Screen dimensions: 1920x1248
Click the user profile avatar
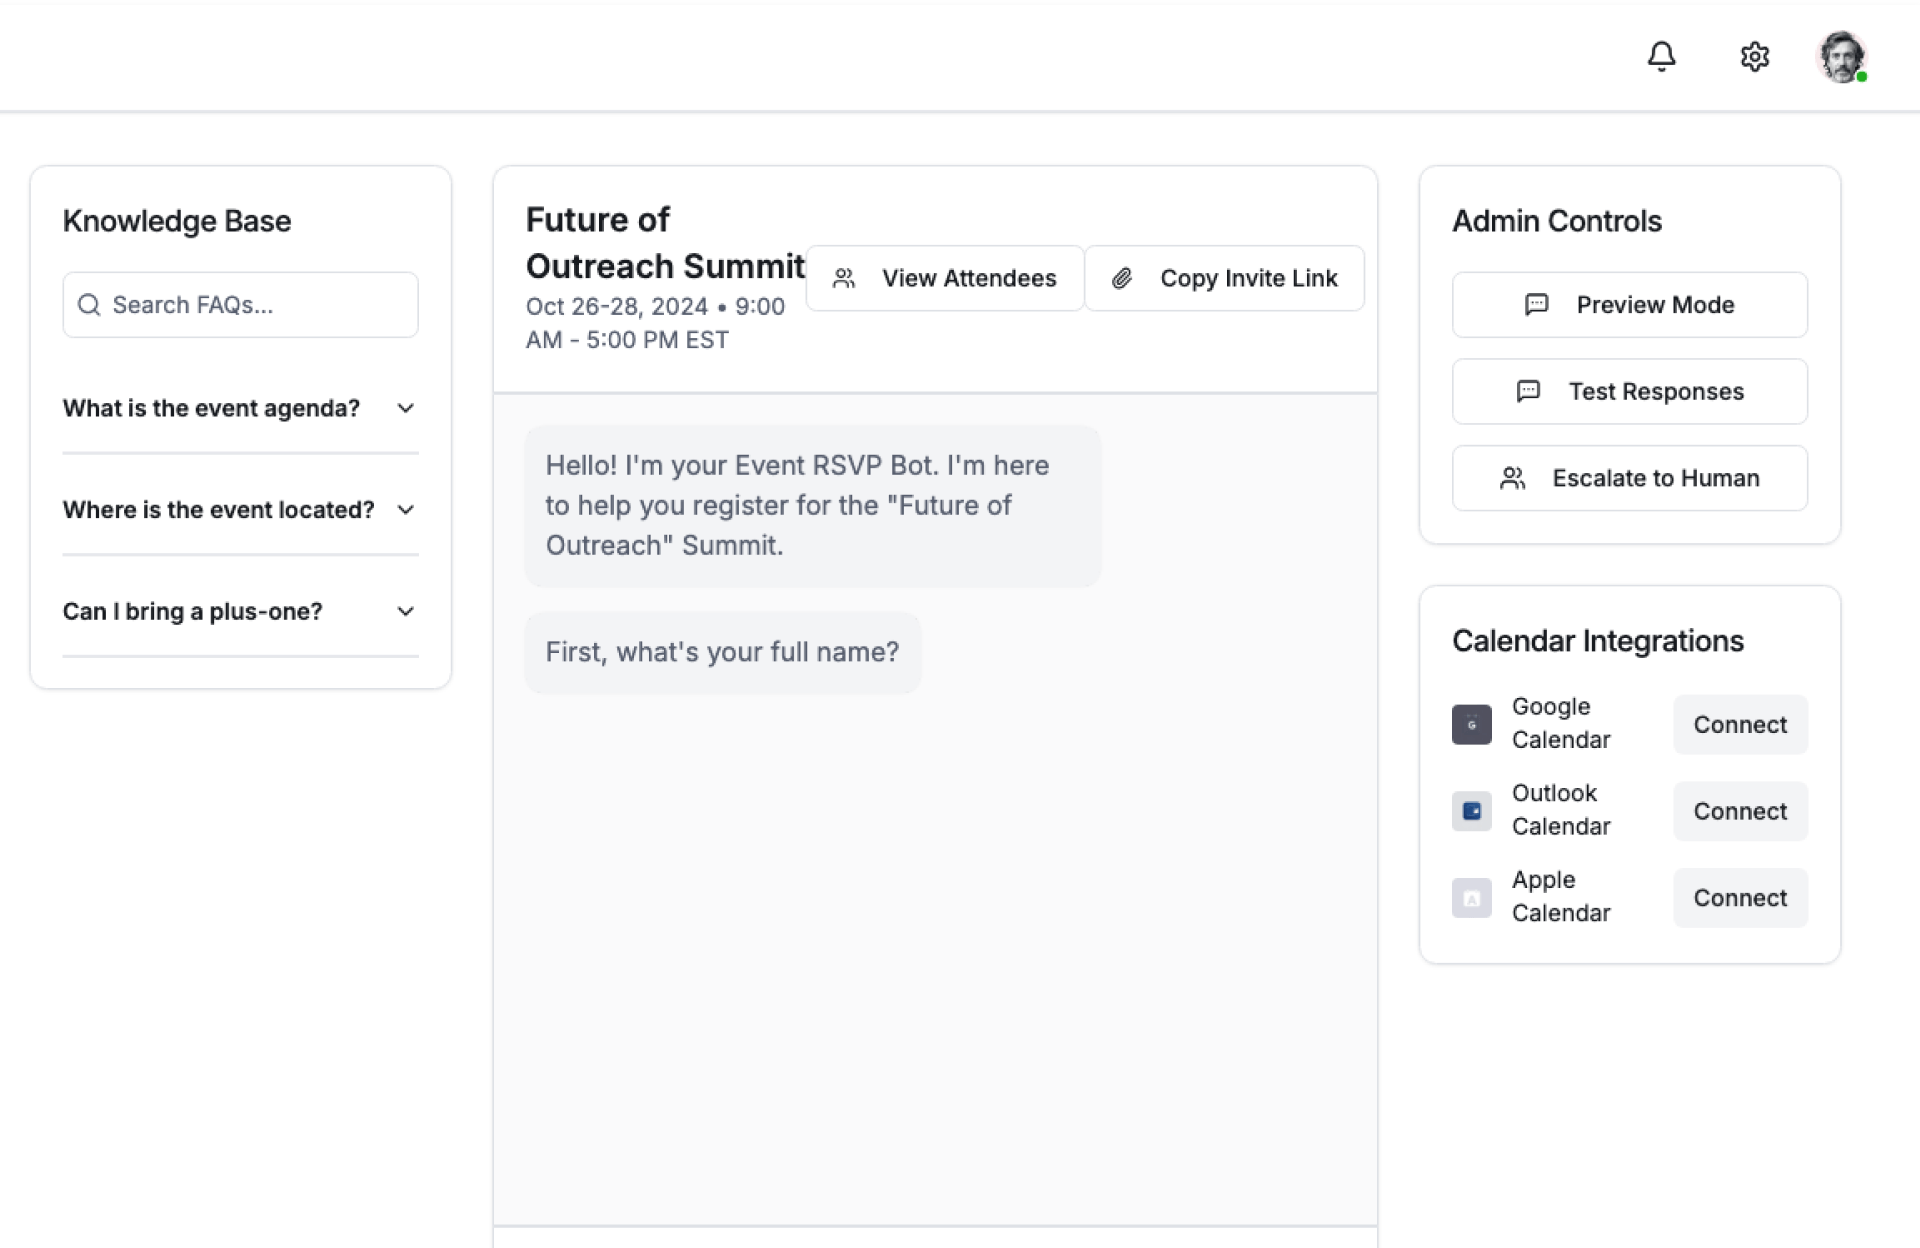point(1841,56)
